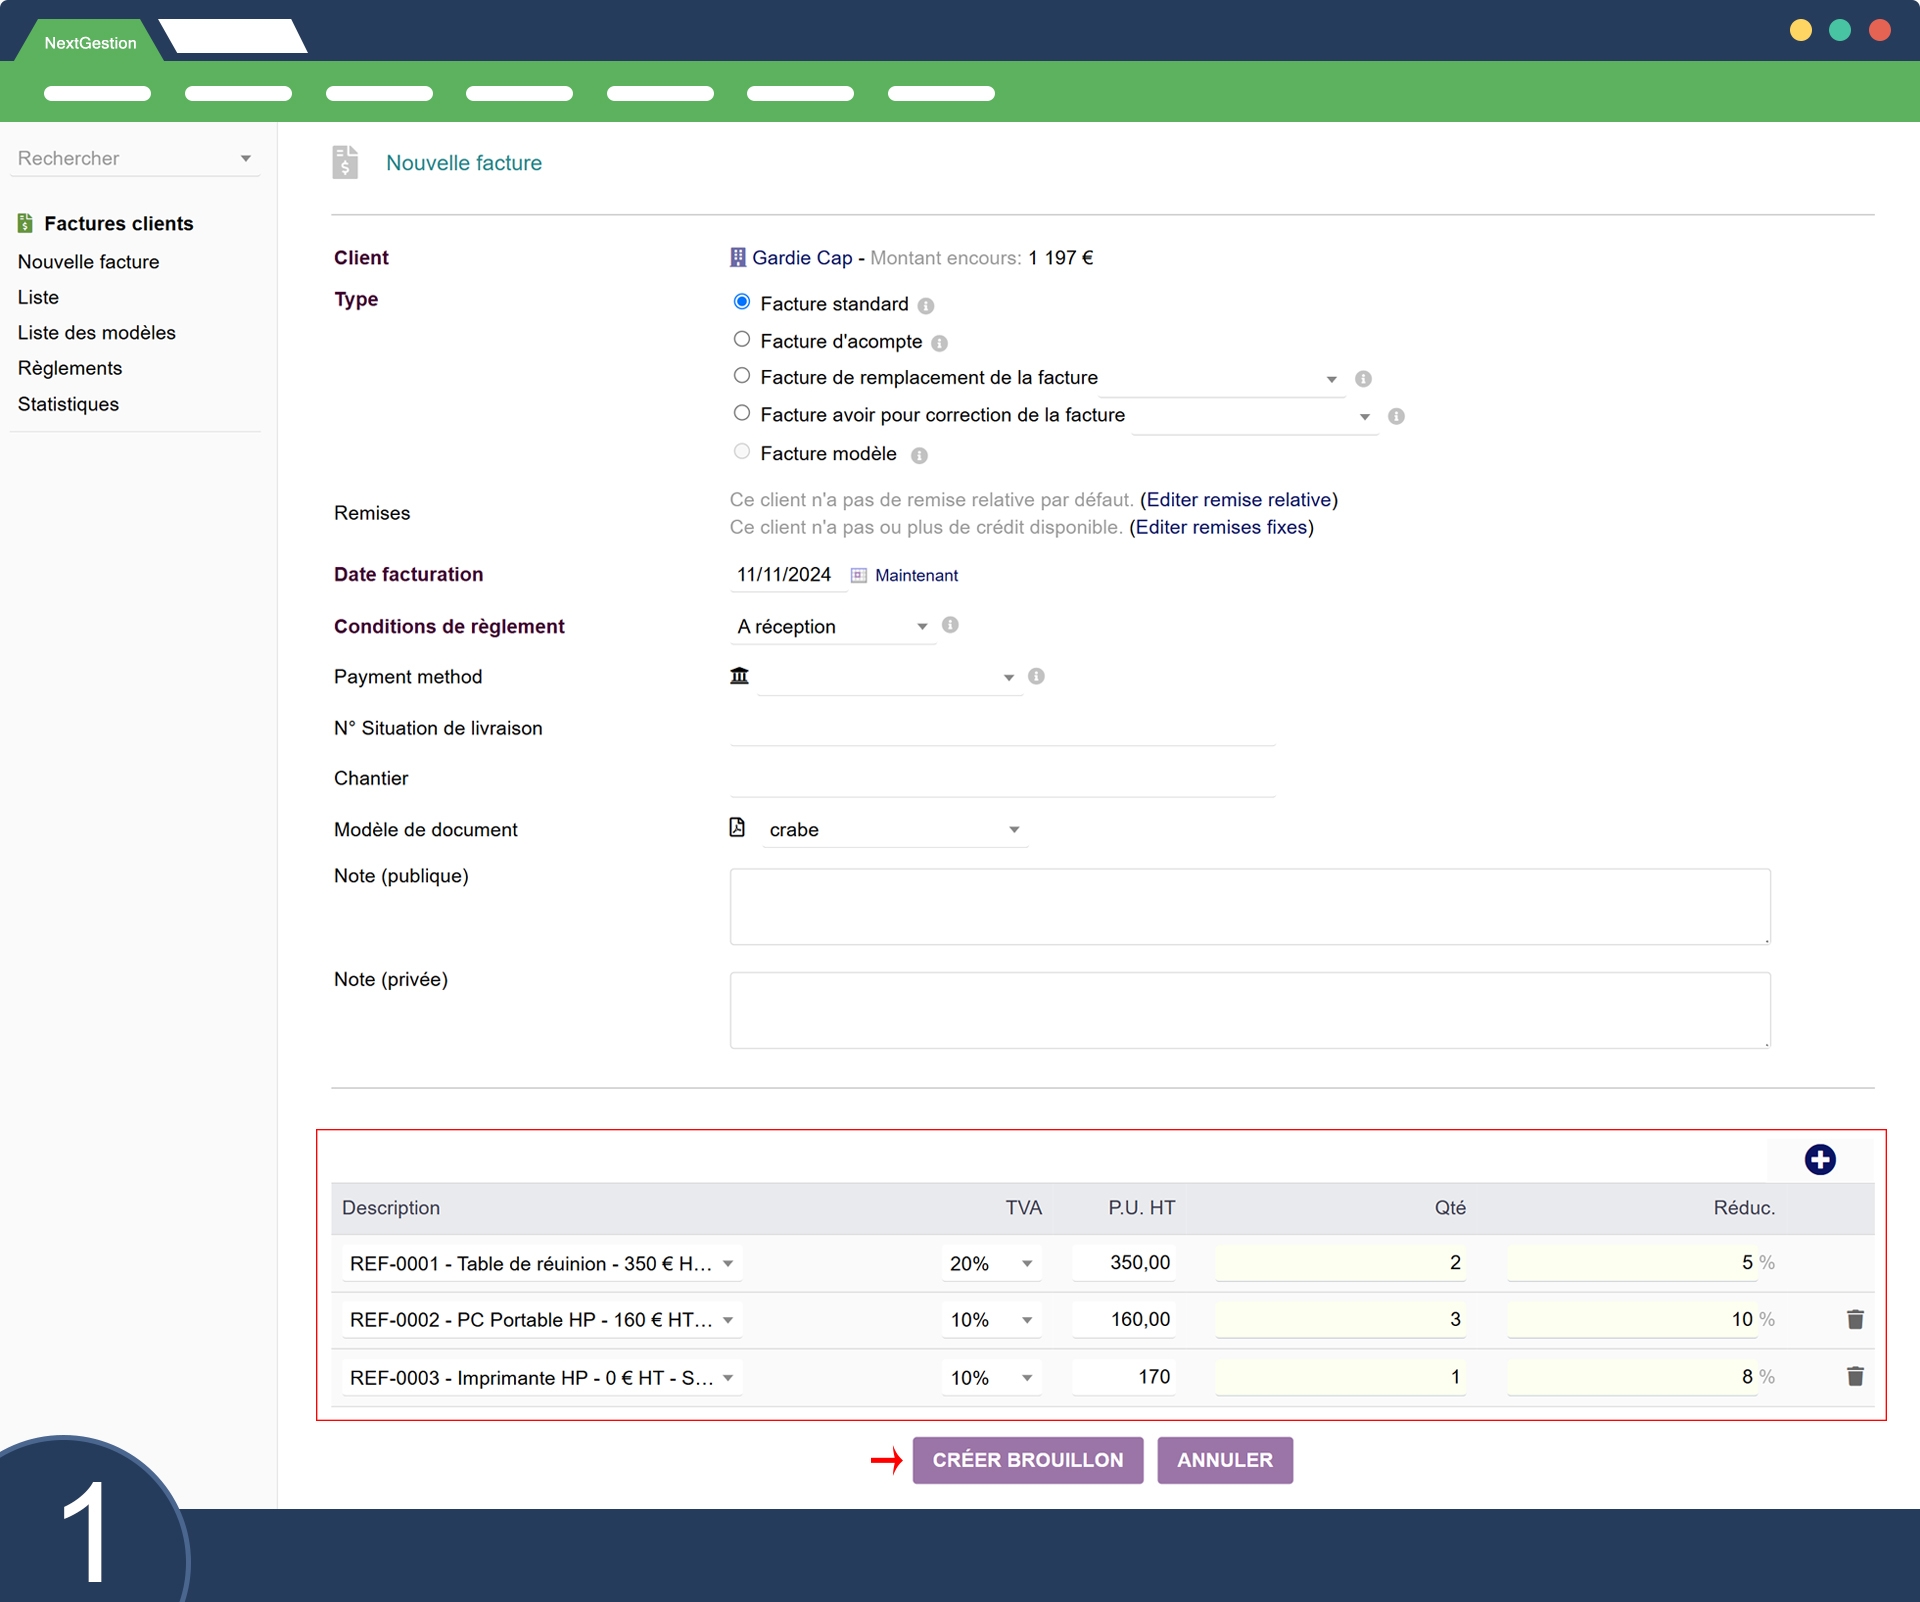Click info icon next to Facture standard
1920x1602 pixels.
(926, 306)
